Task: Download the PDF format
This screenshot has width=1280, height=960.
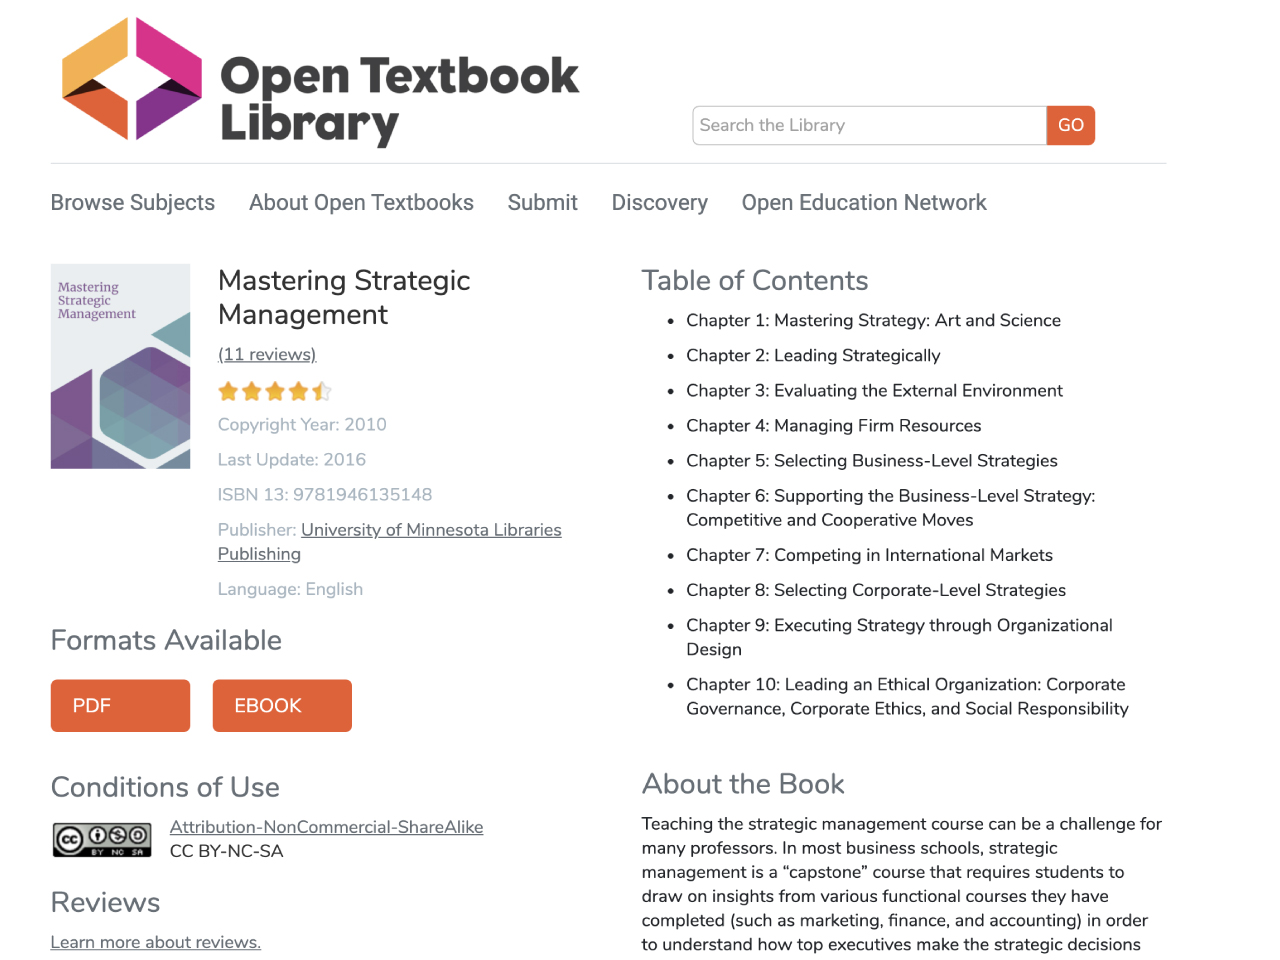Action: coord(120,706)
